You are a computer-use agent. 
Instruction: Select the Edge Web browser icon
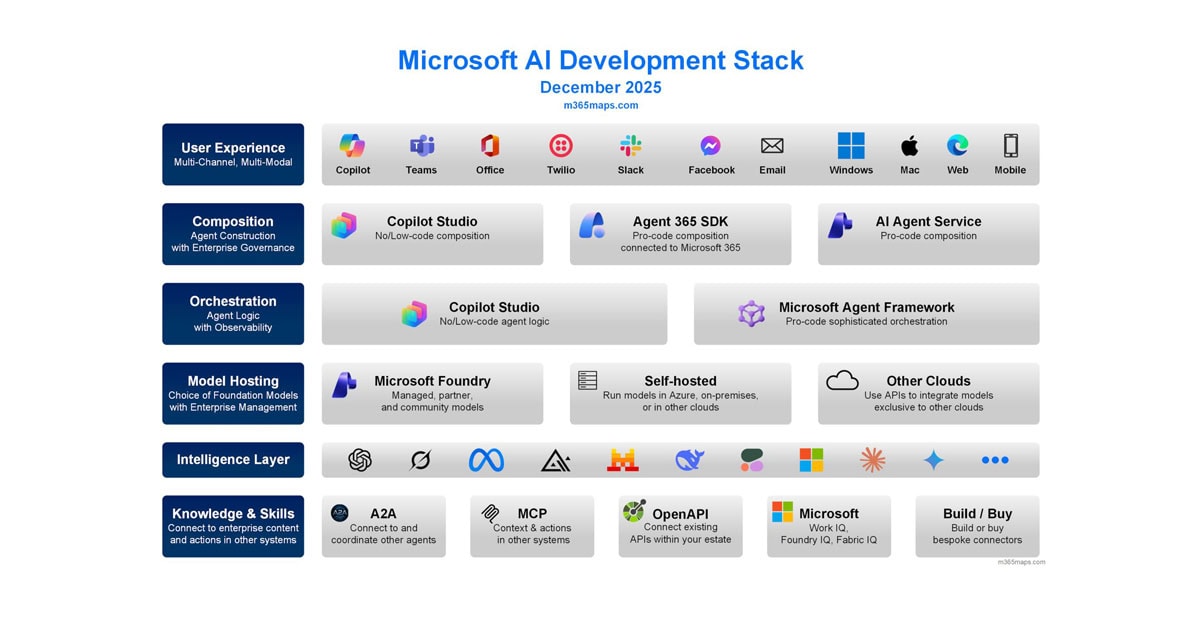coord(957,146)
